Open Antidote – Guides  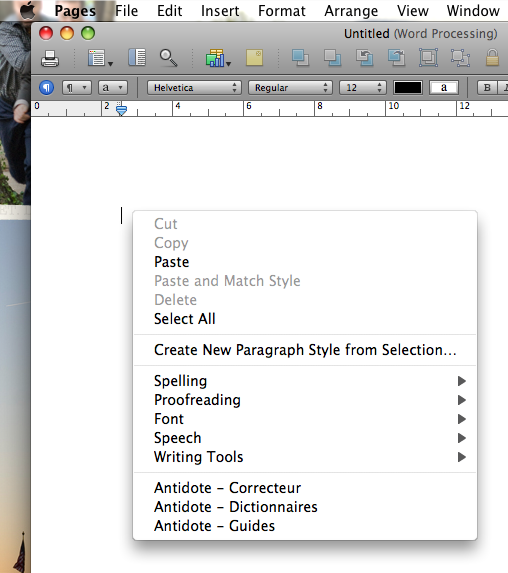pos(305,526)
